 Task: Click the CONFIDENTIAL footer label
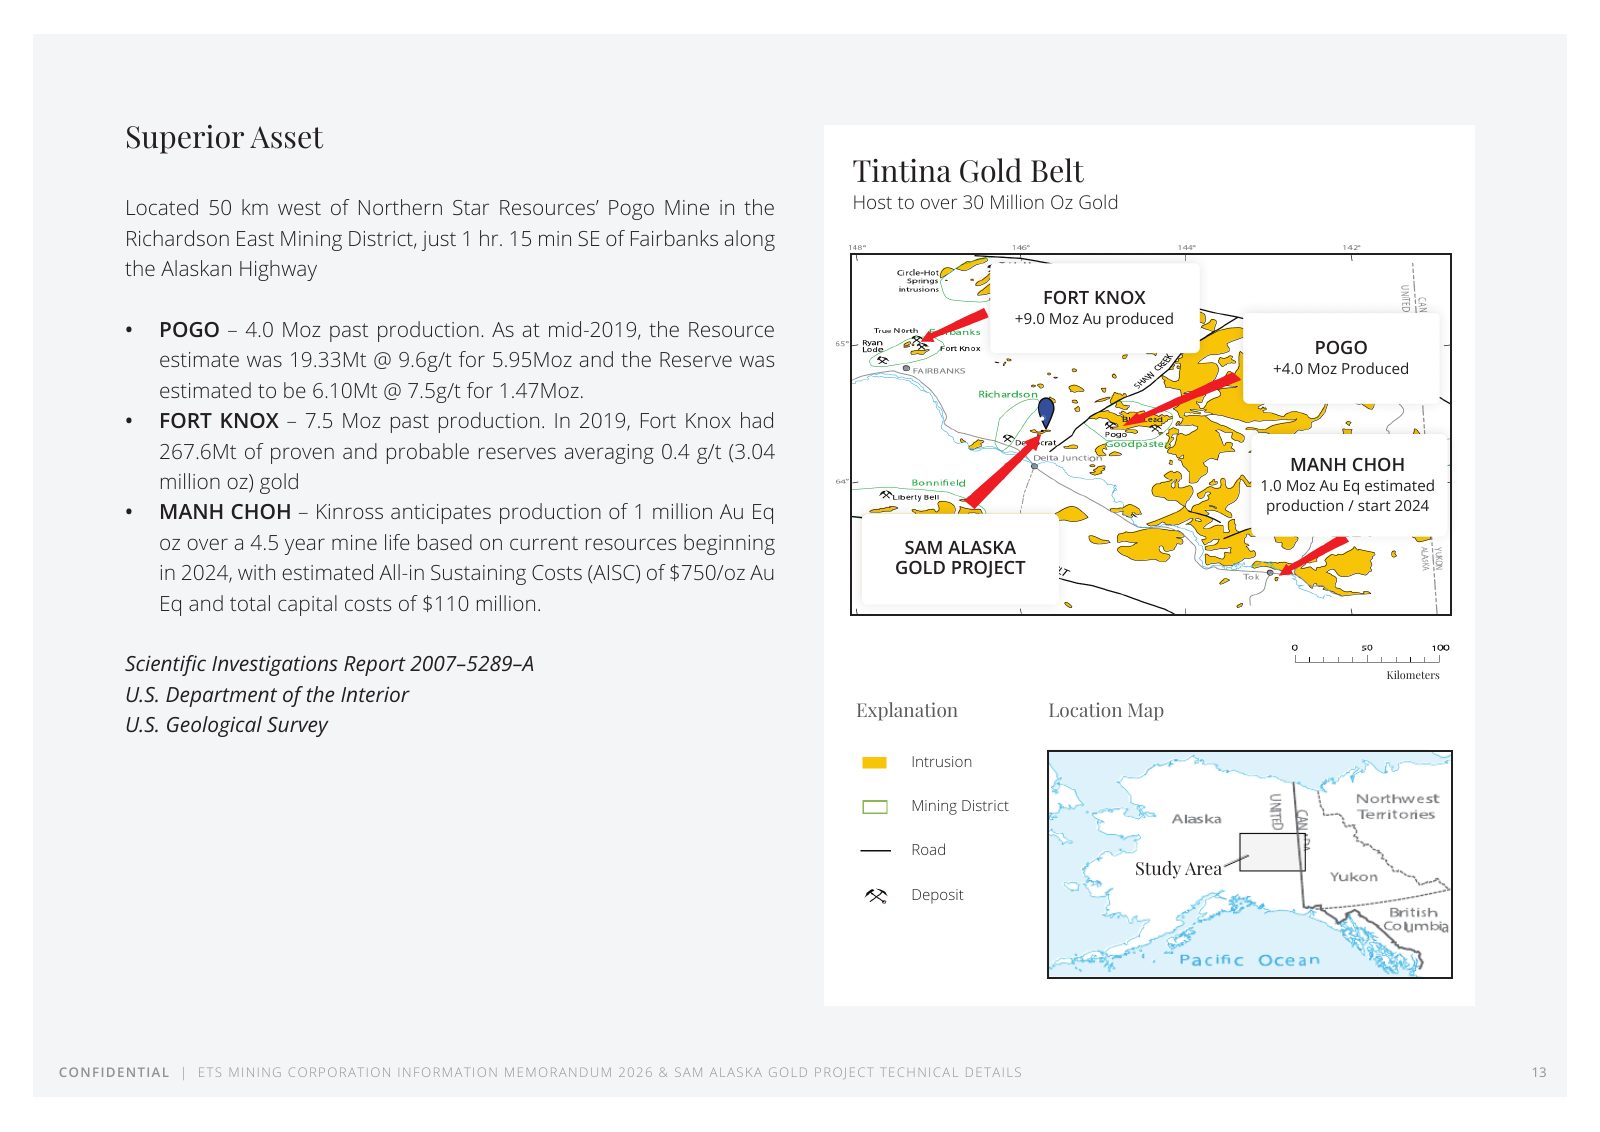[114, 1072]
